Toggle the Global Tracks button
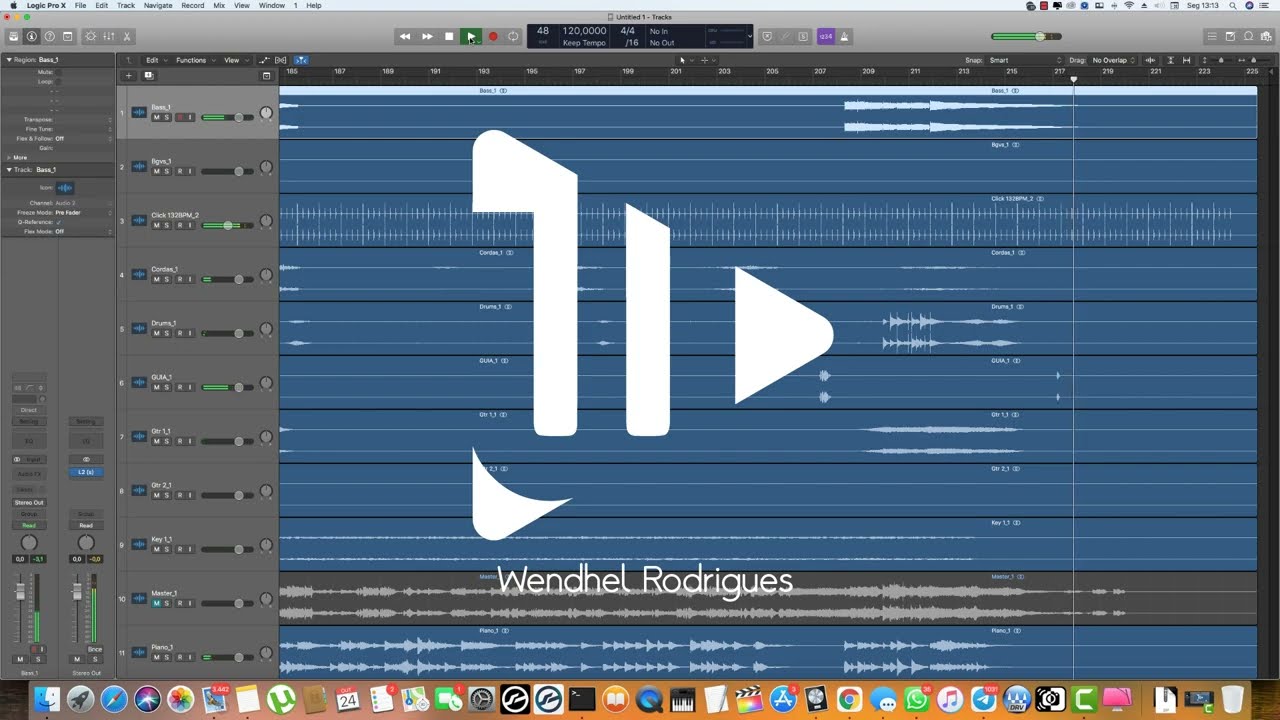Screen dimensions: 1280x720 click(266, 75)
